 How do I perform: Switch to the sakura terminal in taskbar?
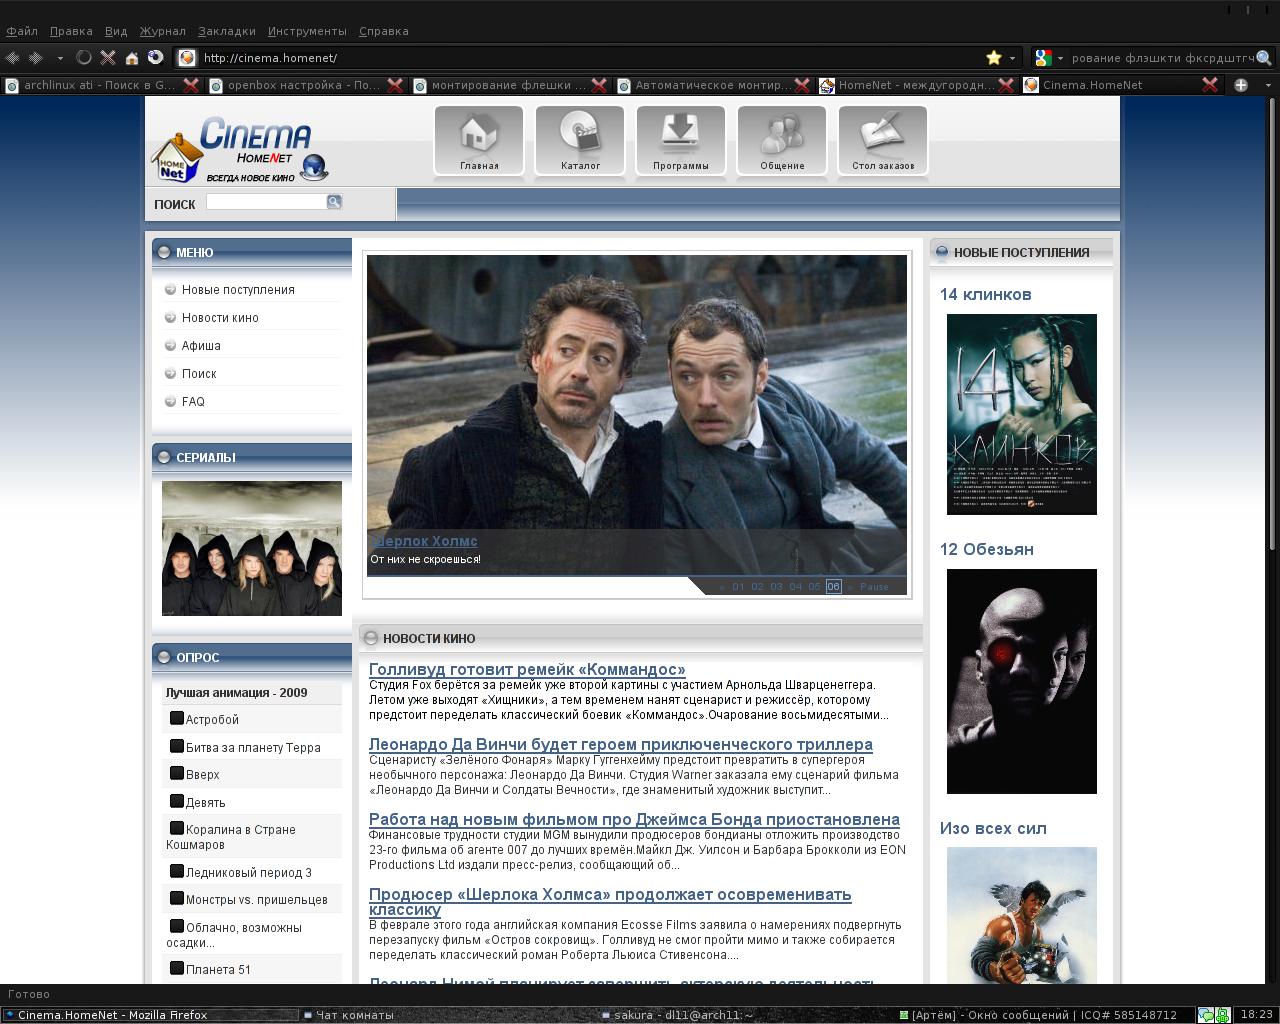click(x=684, y=1015)
